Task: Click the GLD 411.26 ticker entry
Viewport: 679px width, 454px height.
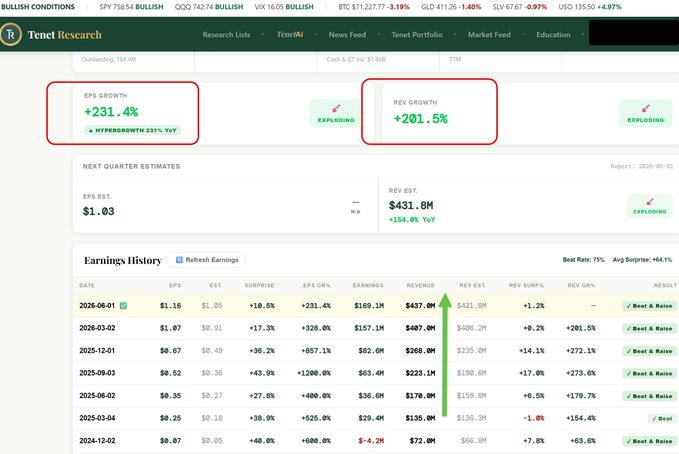Action: [x=451, y=7]
